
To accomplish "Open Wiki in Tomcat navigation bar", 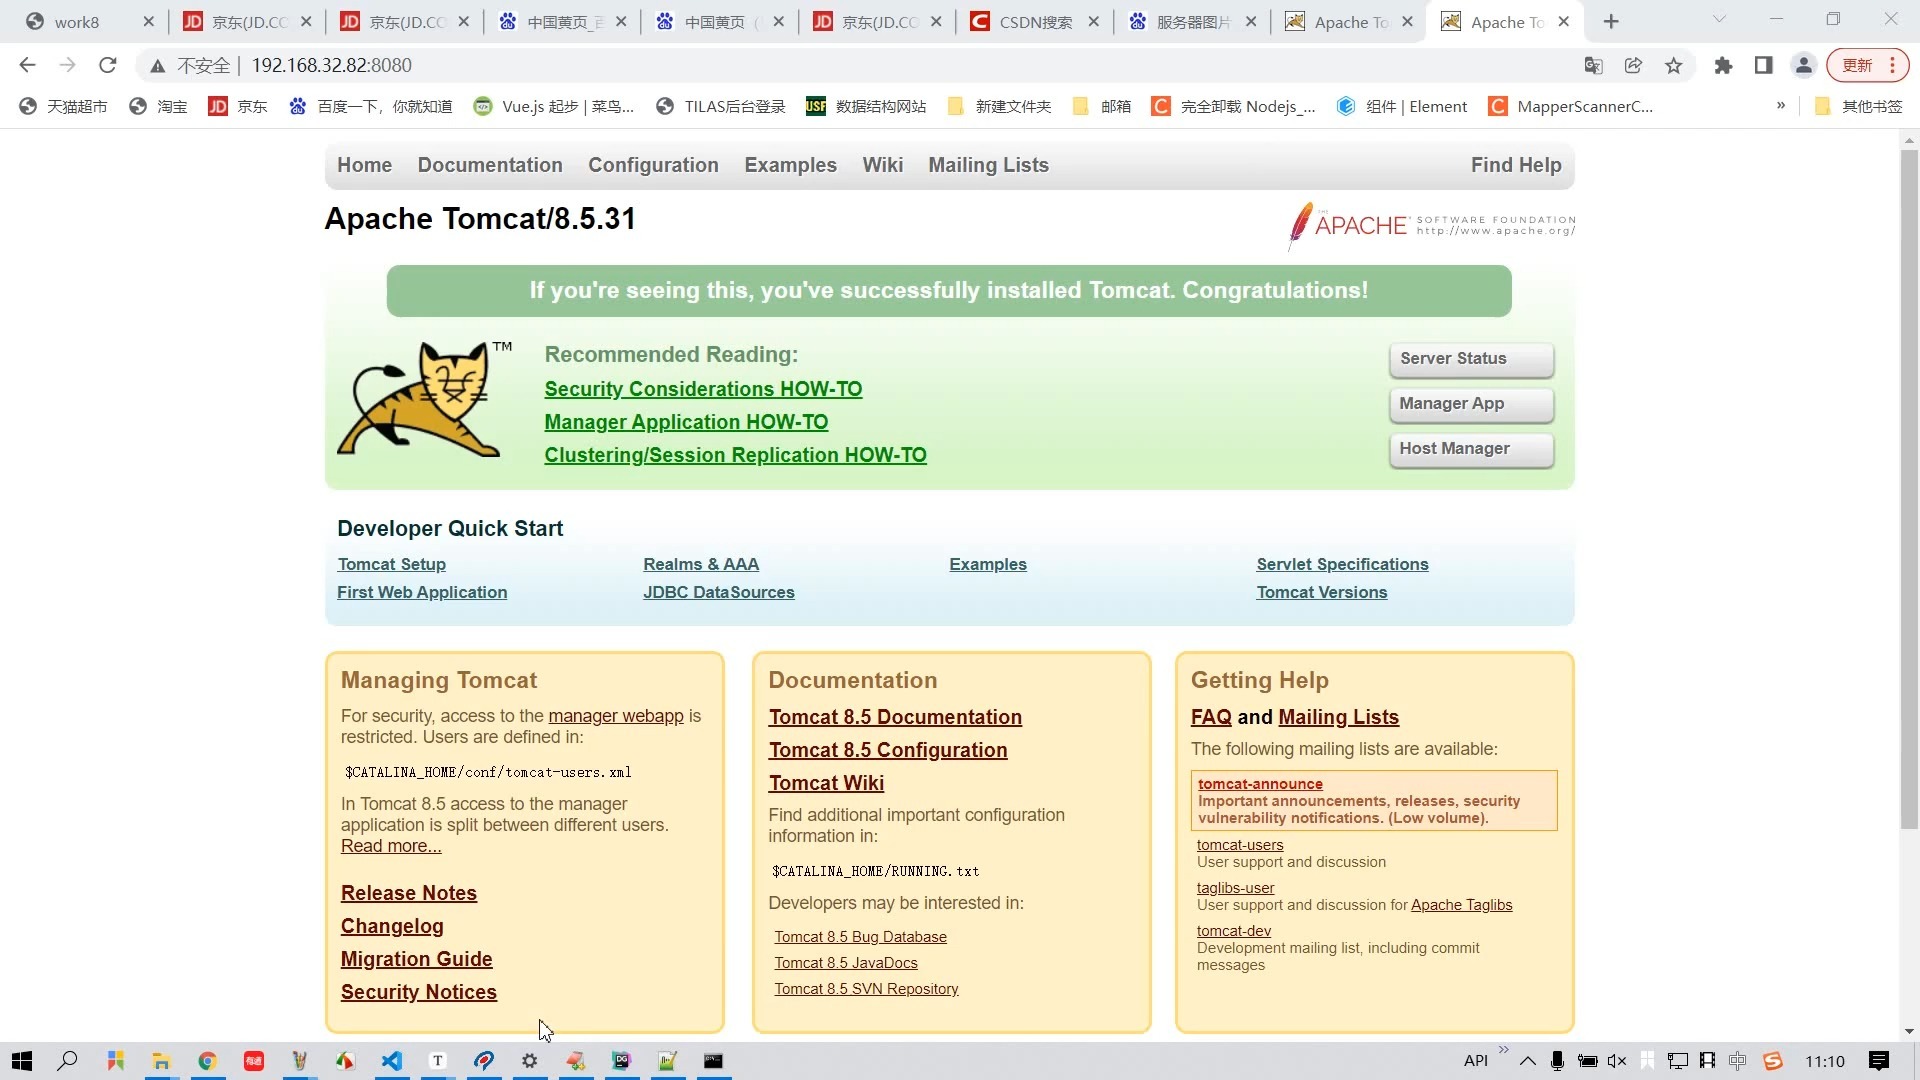I will [x=883, y=165].
